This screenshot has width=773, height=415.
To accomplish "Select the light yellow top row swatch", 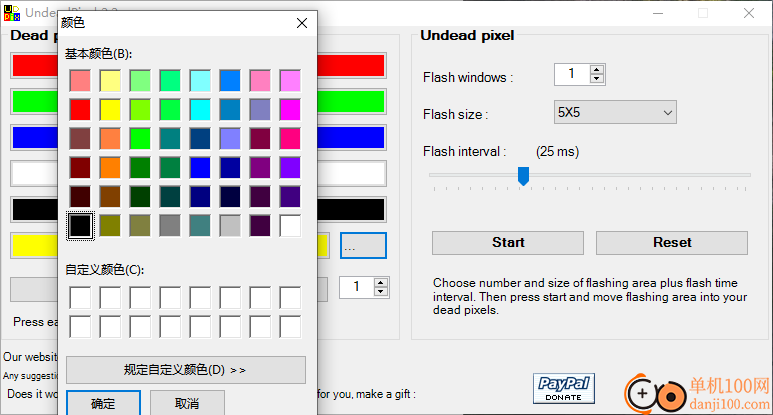I will tap(110, 80).
